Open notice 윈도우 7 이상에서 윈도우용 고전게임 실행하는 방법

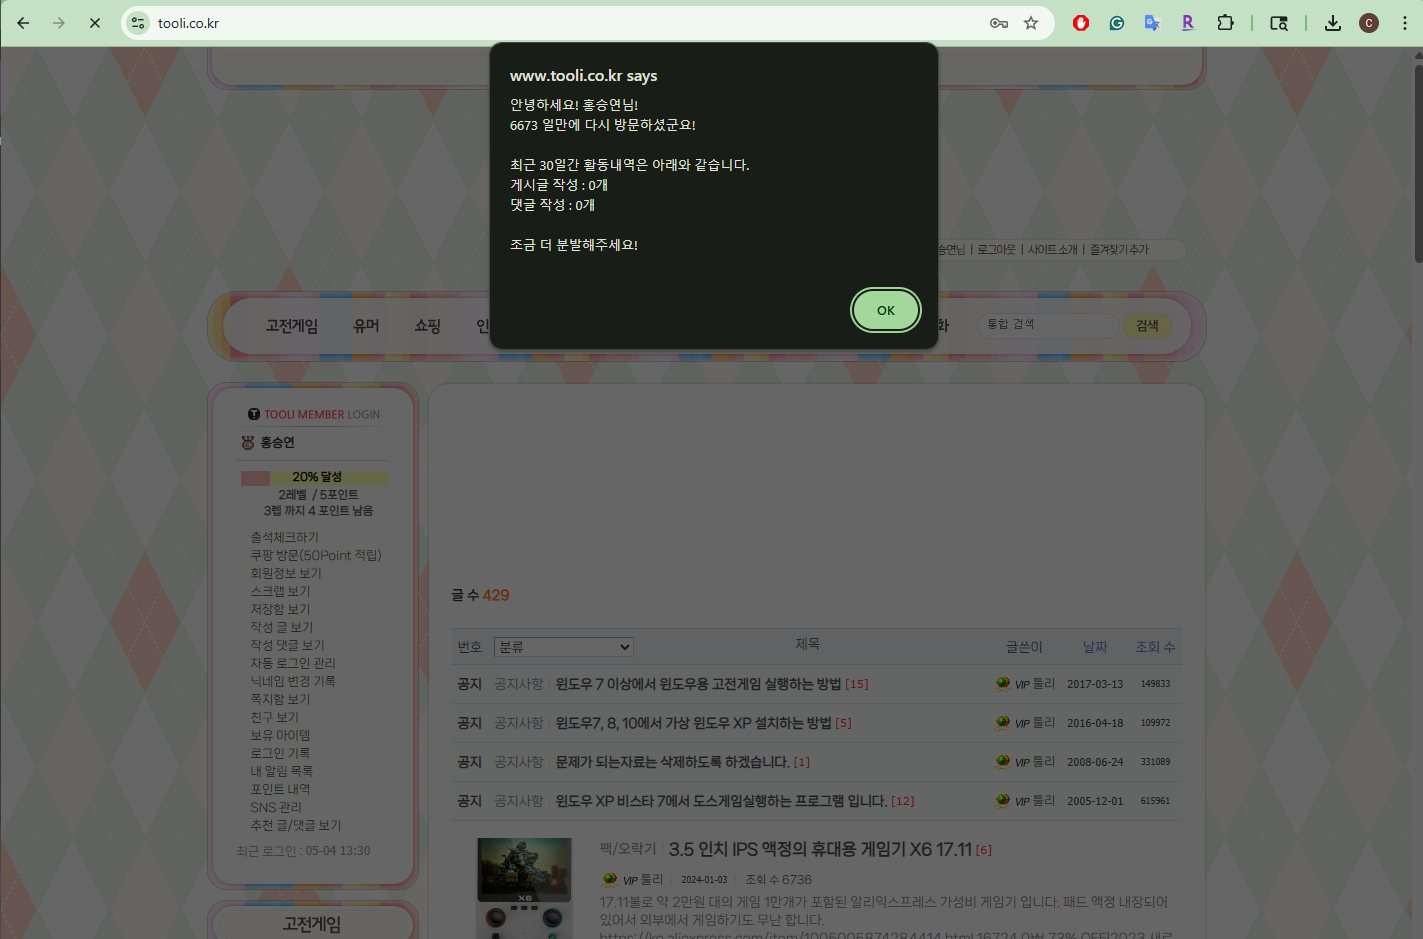(x=698, y=684)
